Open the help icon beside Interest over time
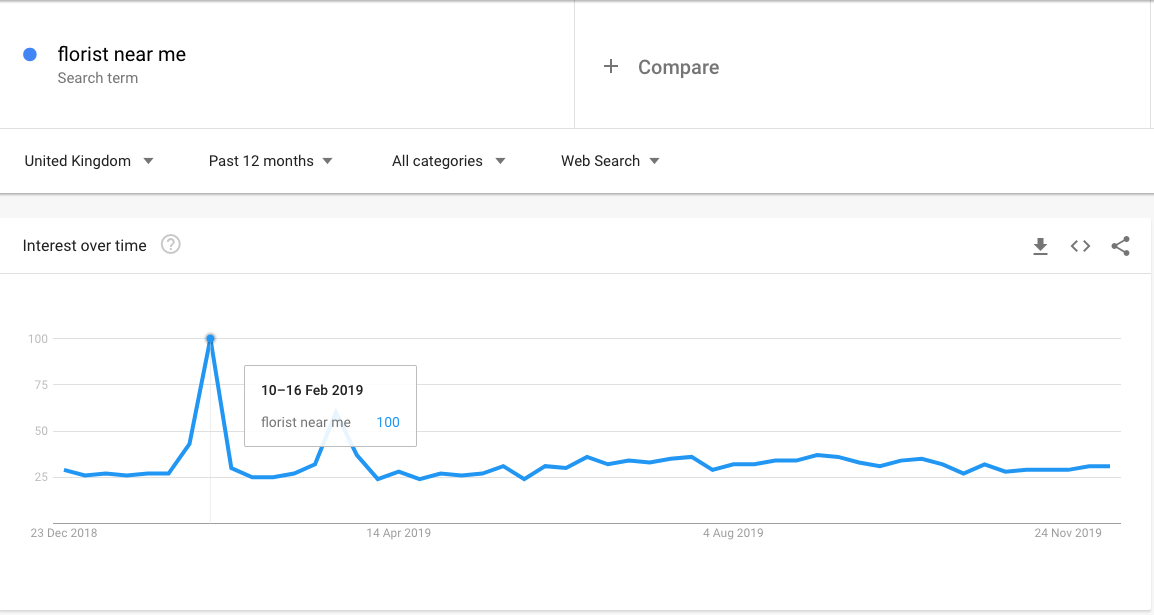Image resolution: width=1154 pixels, height=615 pixels. pos(171,244)
